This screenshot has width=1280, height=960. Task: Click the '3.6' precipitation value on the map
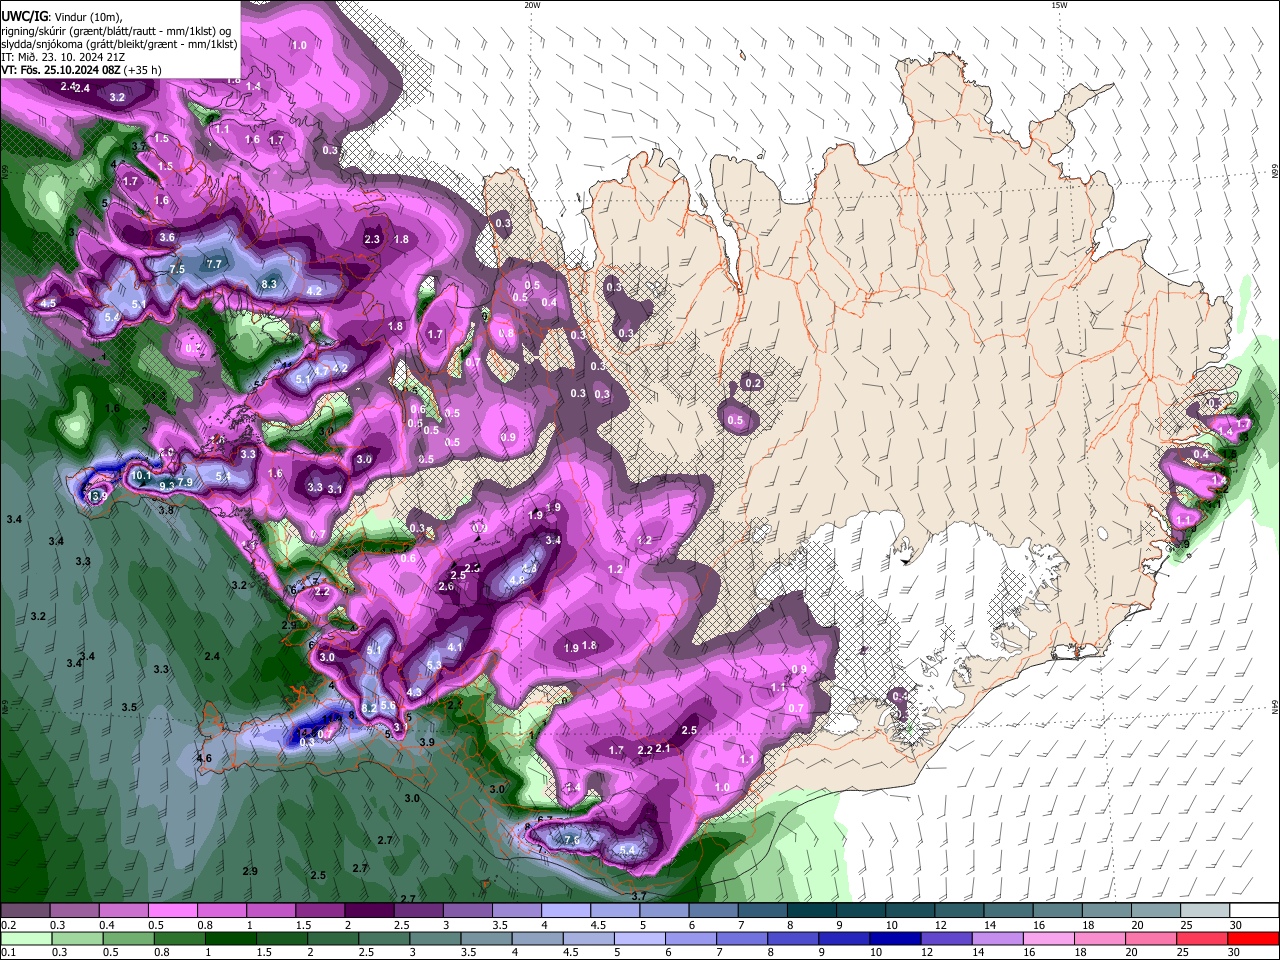click(167, 238)
